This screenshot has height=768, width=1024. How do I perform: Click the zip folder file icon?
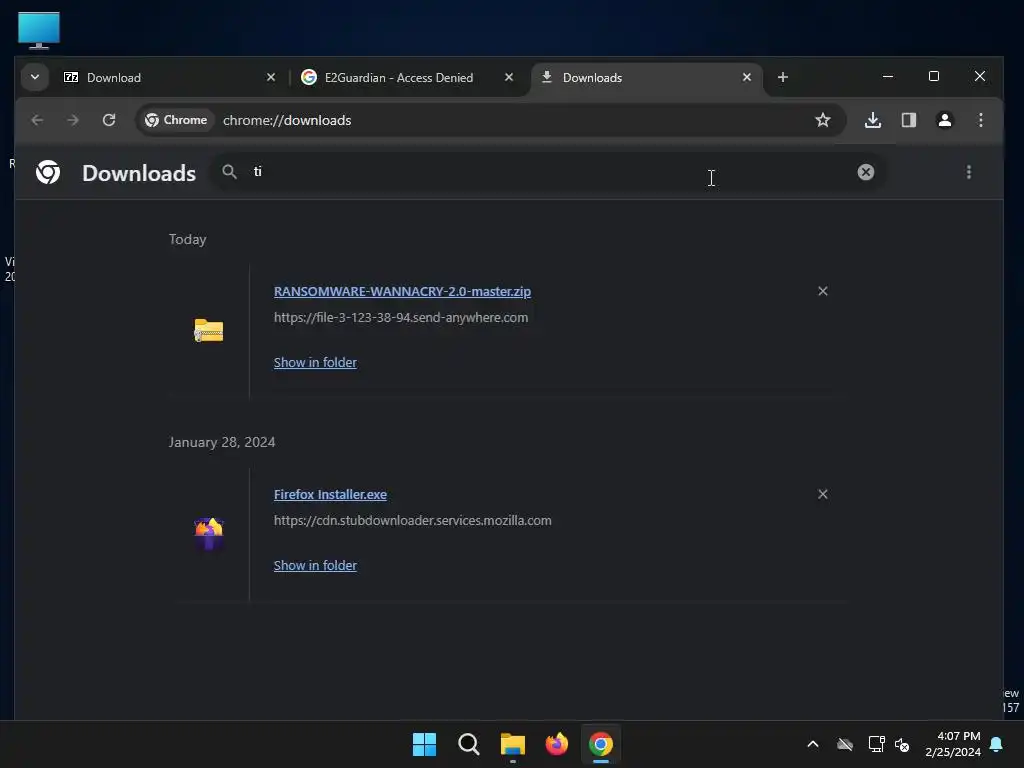coord(209,330)
